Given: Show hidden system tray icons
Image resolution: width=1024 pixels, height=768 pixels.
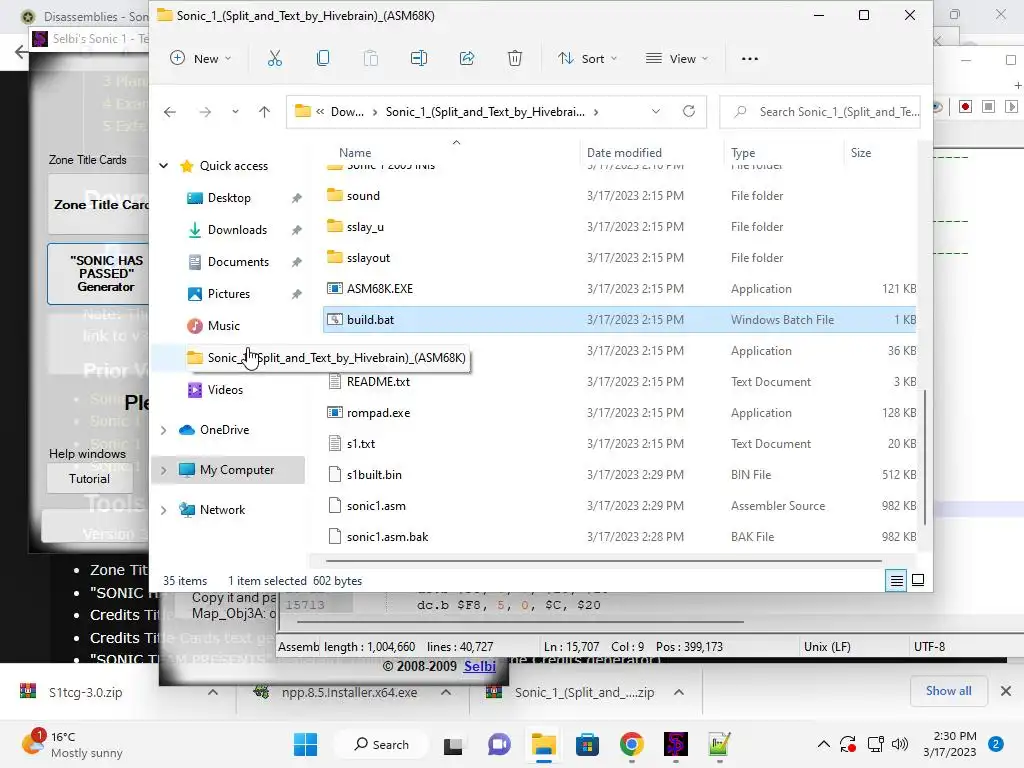Looking at the screenshot, I should tap(824, 744).
